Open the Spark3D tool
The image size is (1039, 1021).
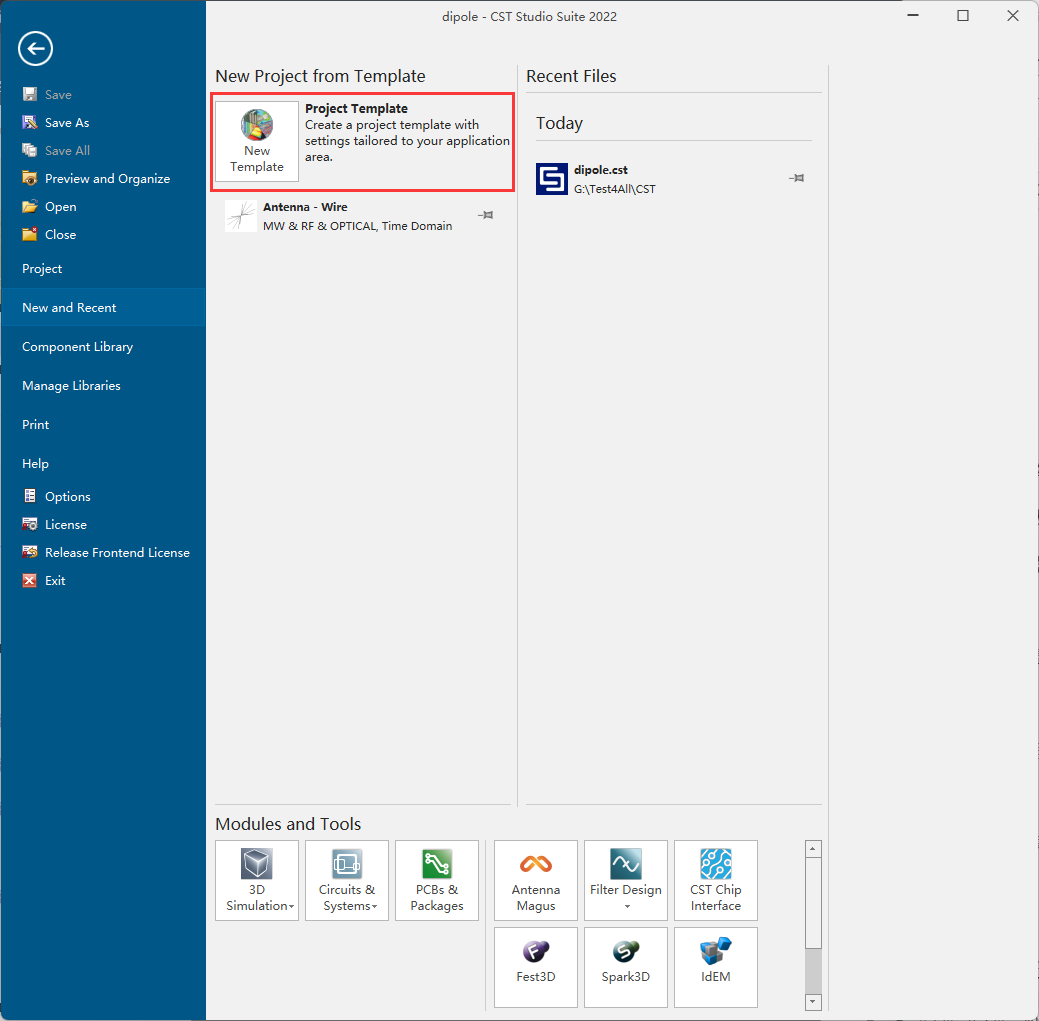[626, 967]
